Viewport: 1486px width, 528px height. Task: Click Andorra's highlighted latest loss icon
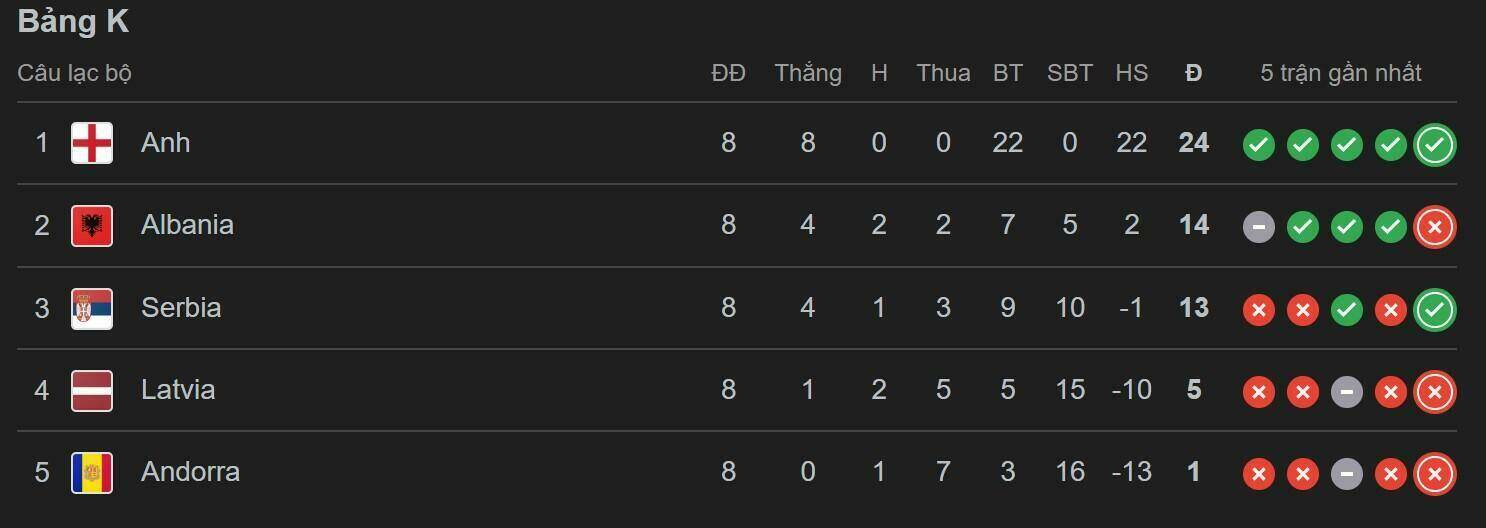click(1434, 474)
